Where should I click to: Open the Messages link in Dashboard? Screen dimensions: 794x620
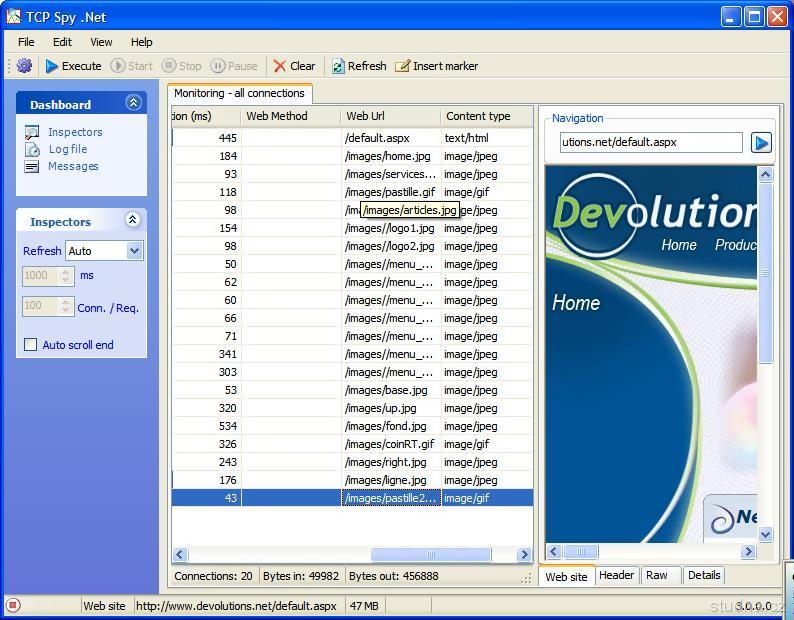pyautogui.click(x=73, y=166)
